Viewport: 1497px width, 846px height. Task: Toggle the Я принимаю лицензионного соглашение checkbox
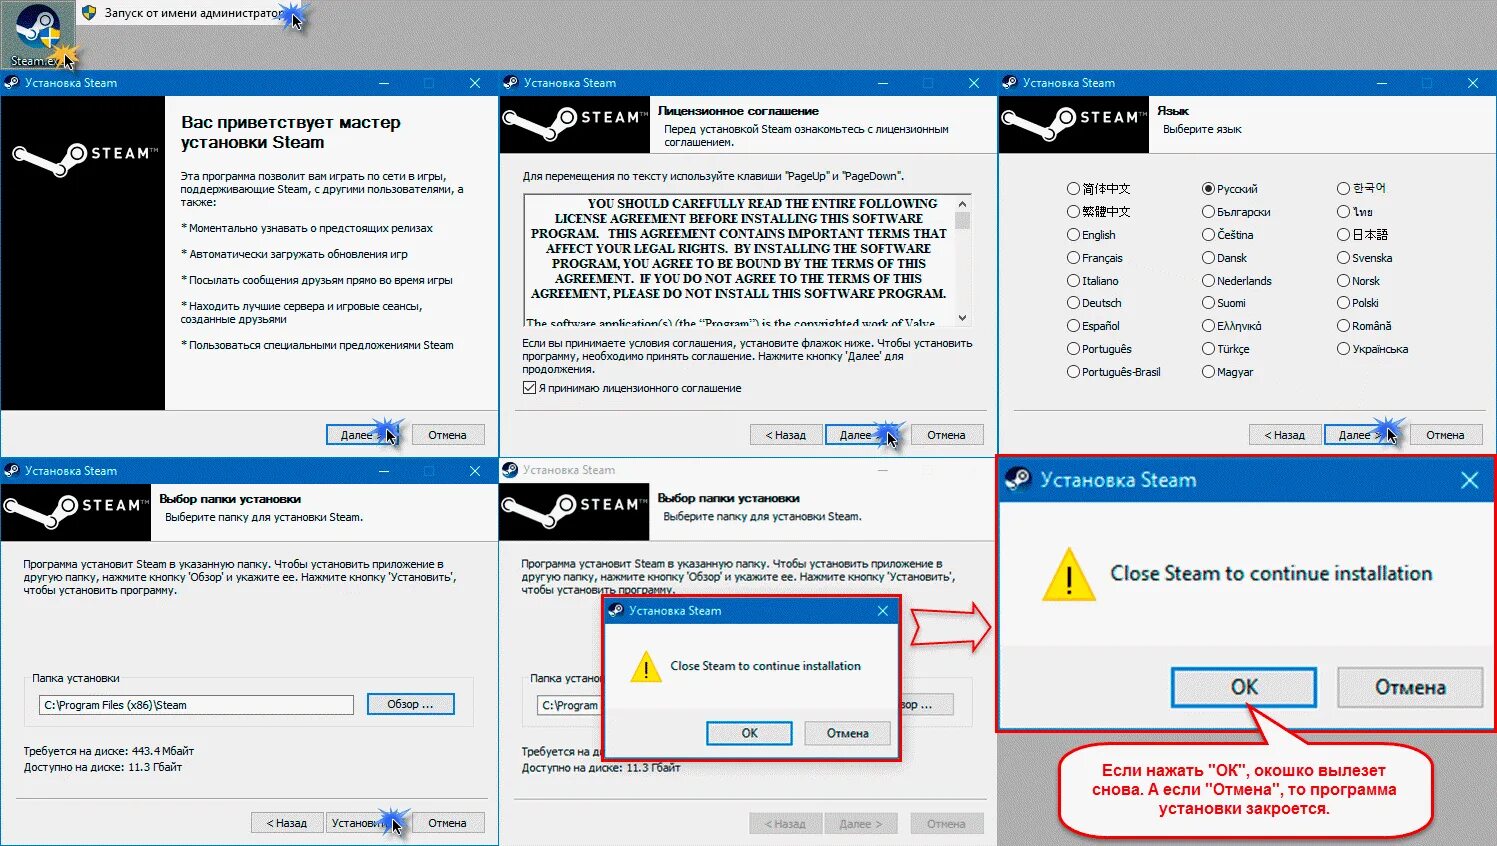point(530,388)
